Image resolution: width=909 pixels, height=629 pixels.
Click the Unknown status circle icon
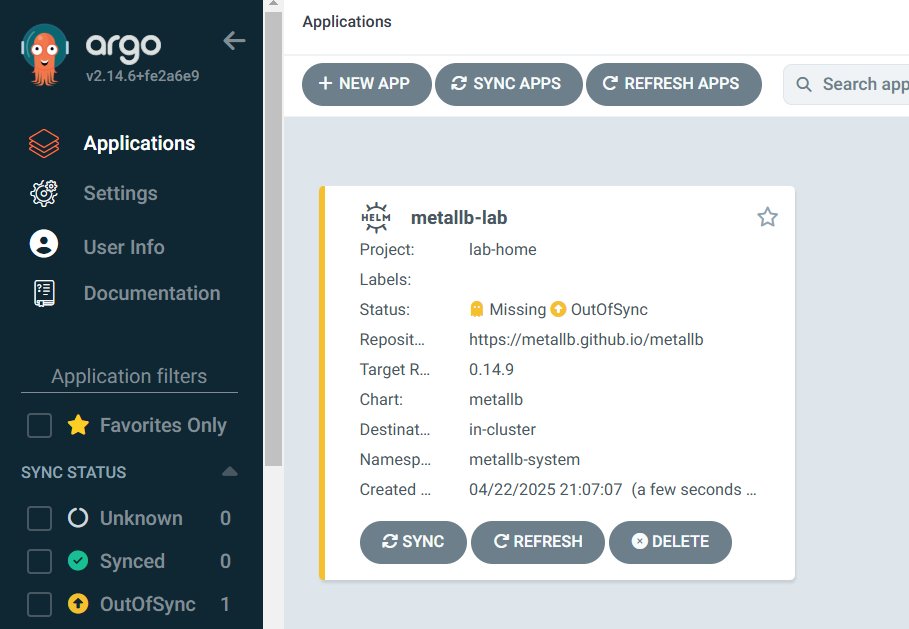point(78,518)
